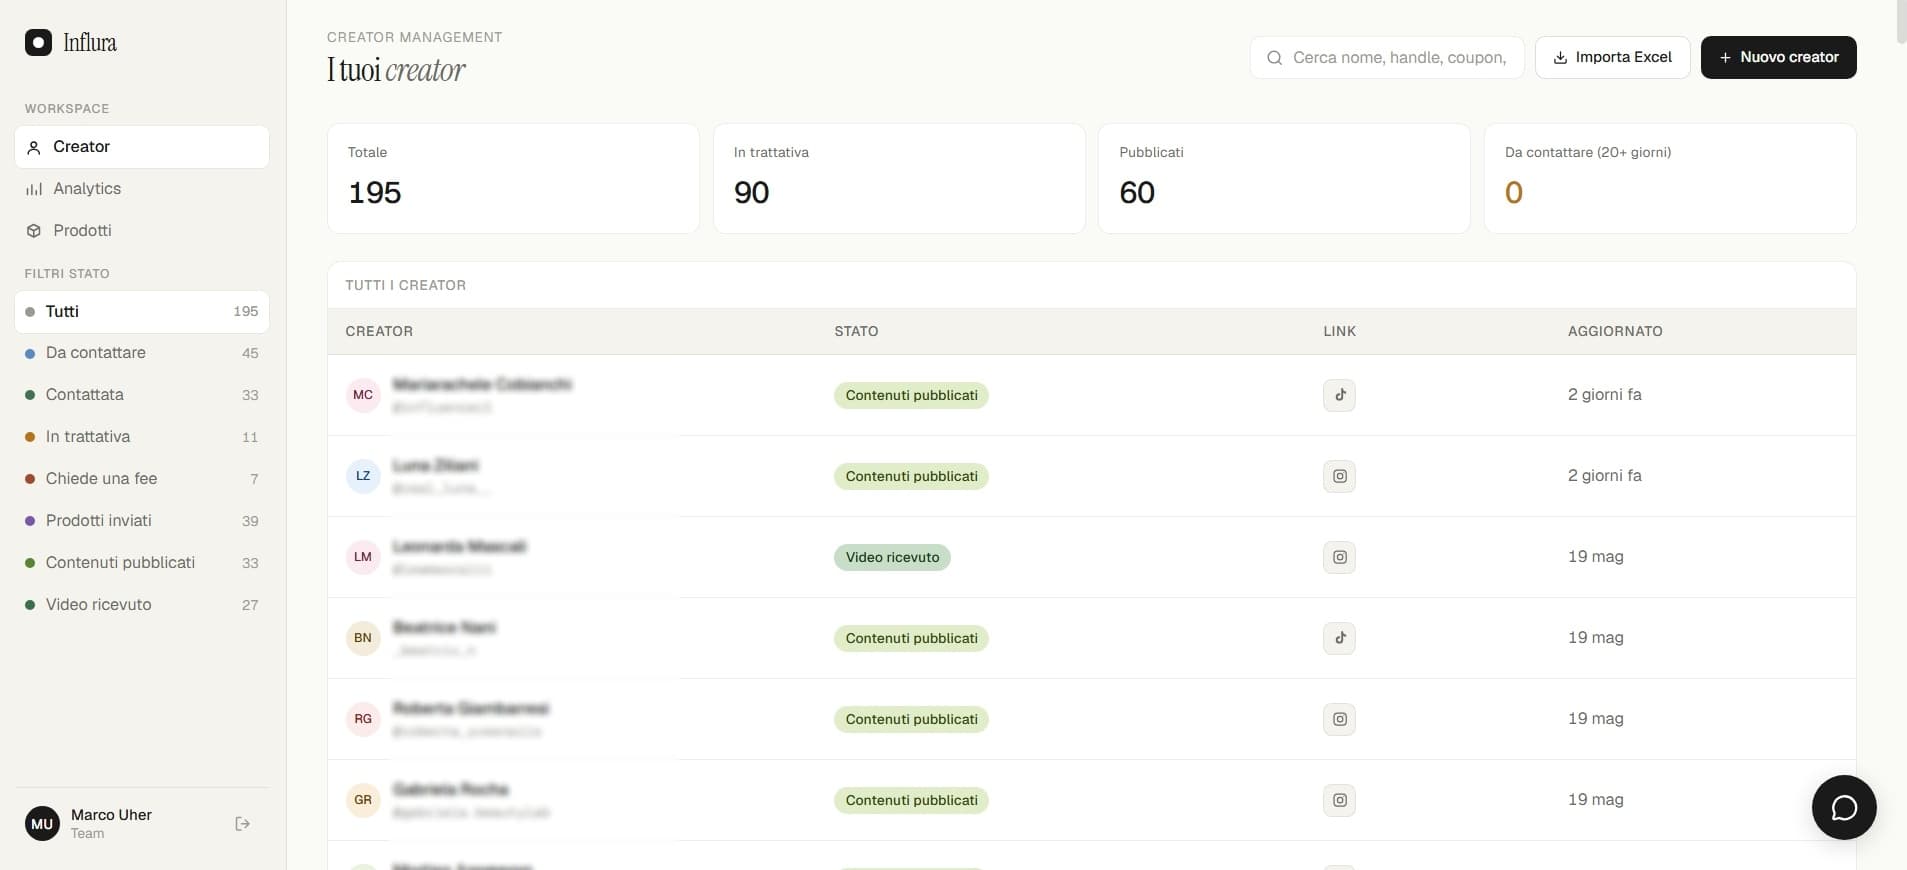
Task: Open the Prodotti section
Action: point(142,231)
